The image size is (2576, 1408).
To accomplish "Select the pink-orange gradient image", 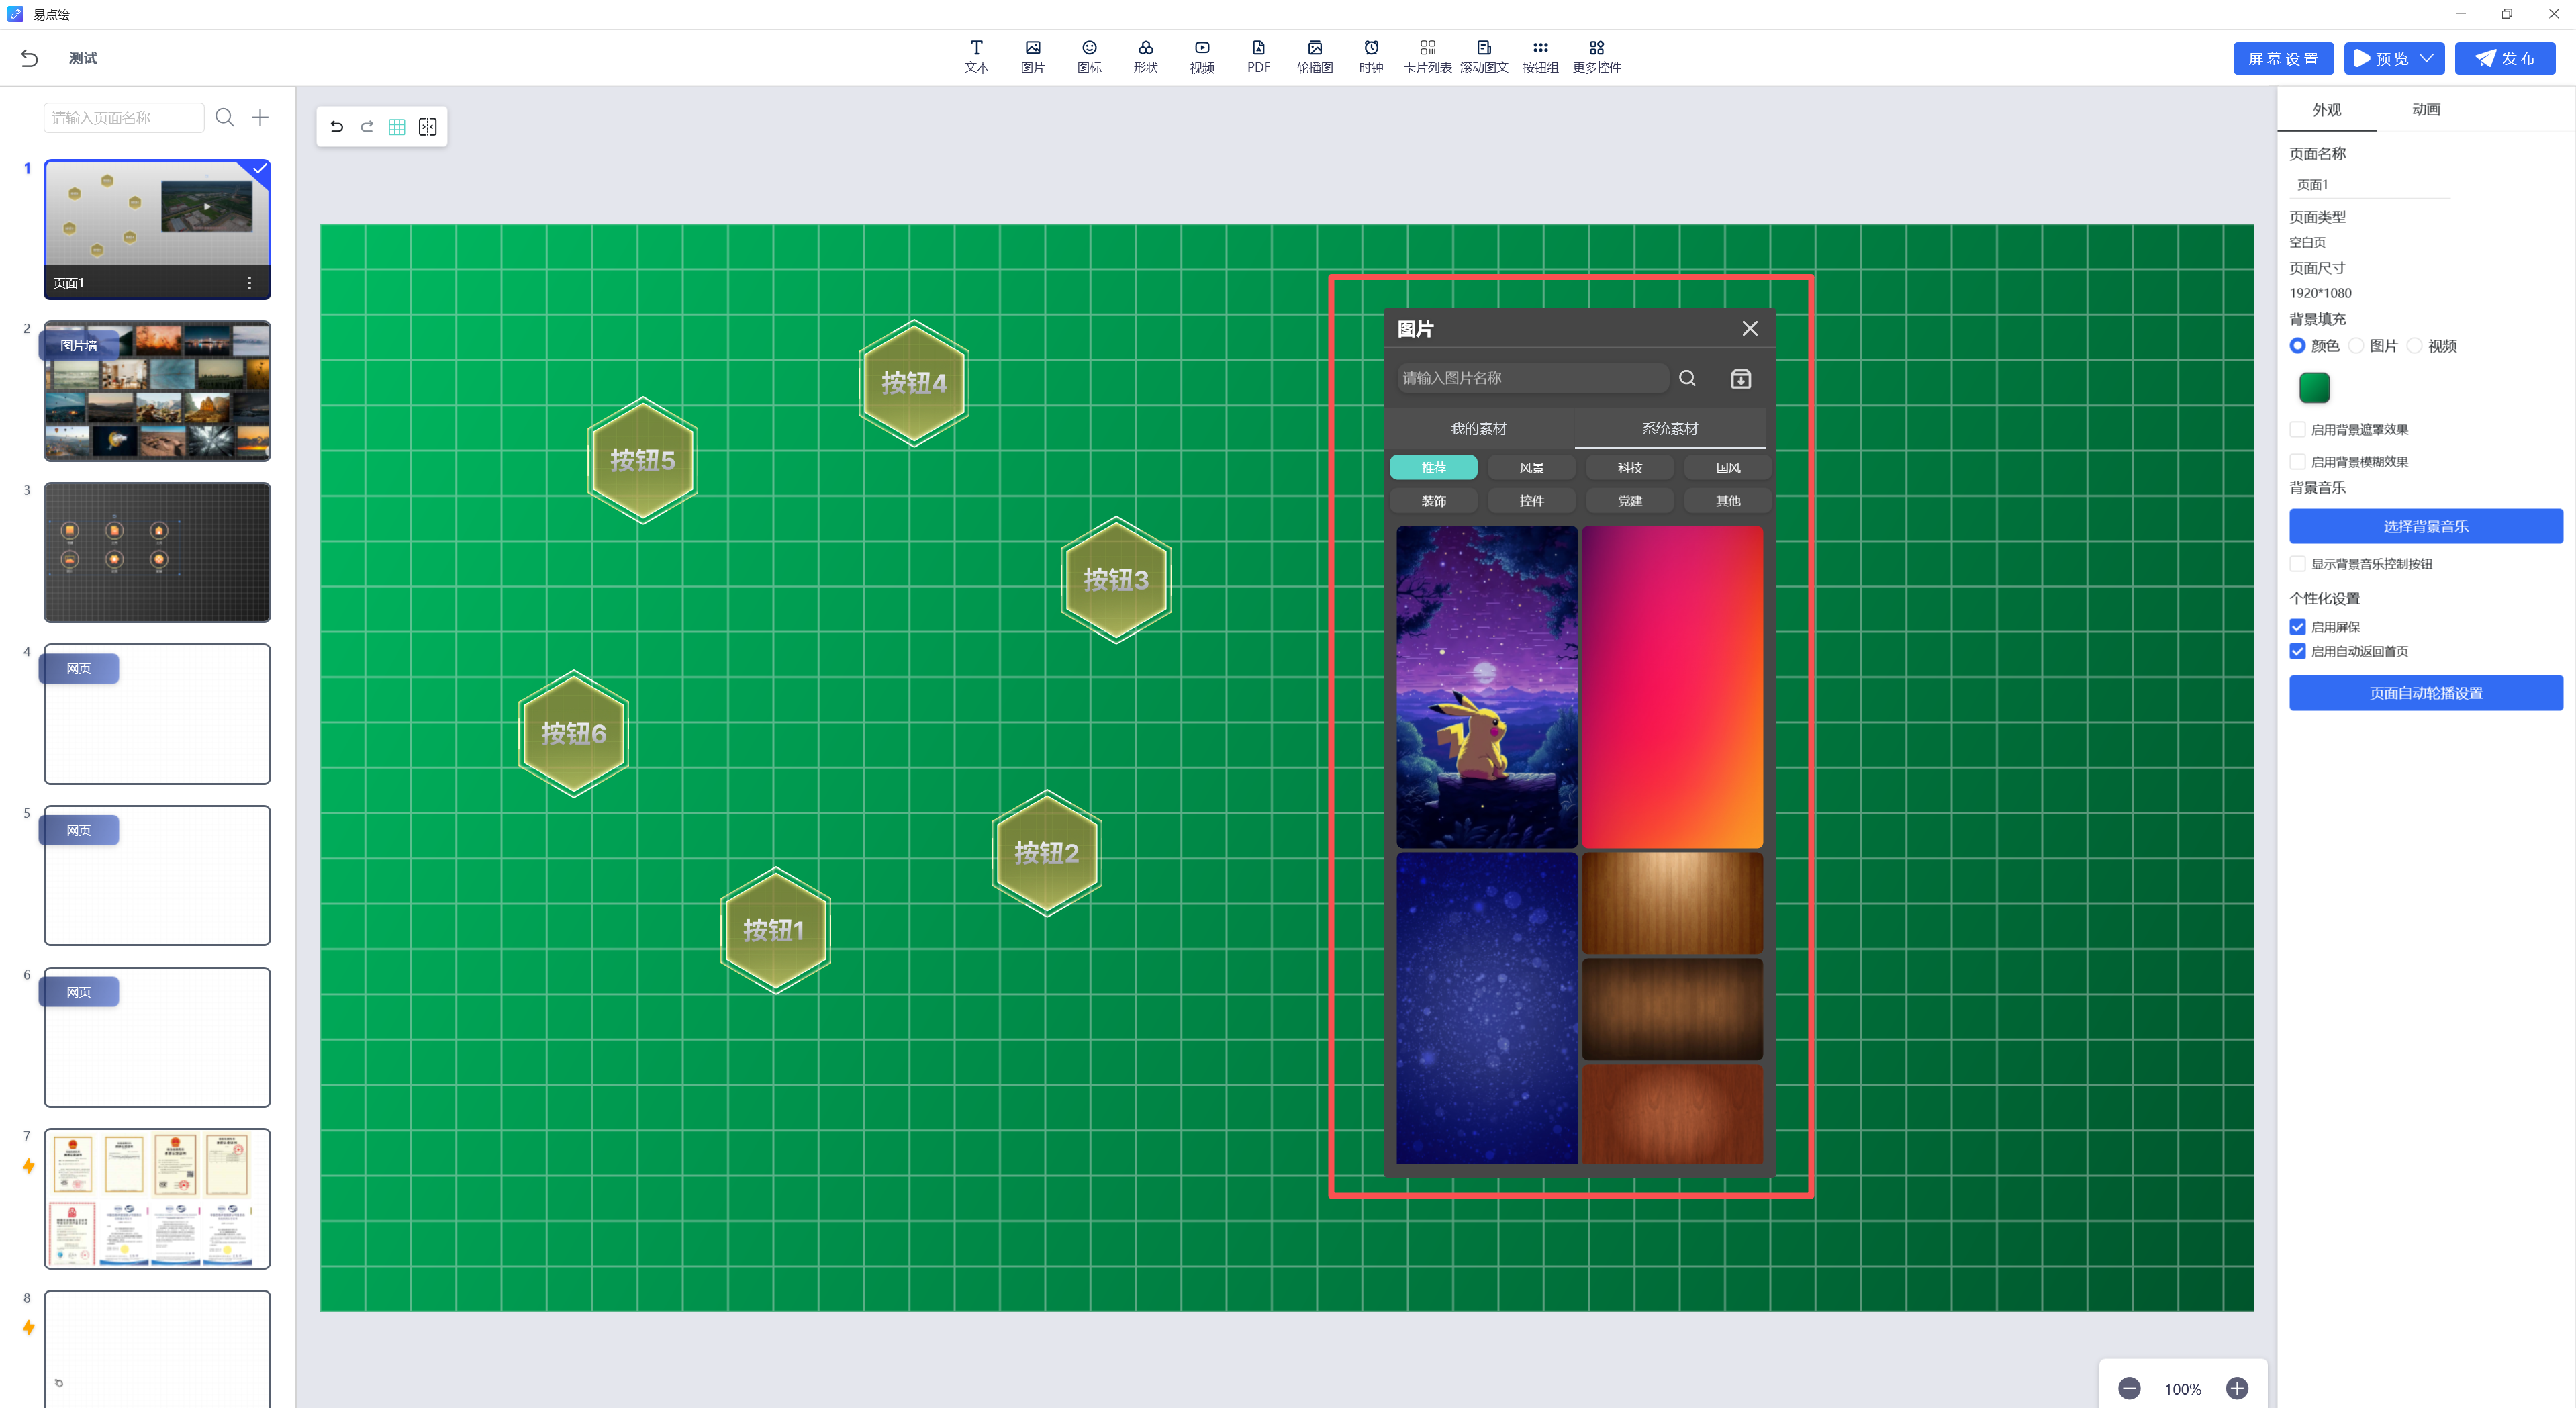I will click(x=1672, y=687).
